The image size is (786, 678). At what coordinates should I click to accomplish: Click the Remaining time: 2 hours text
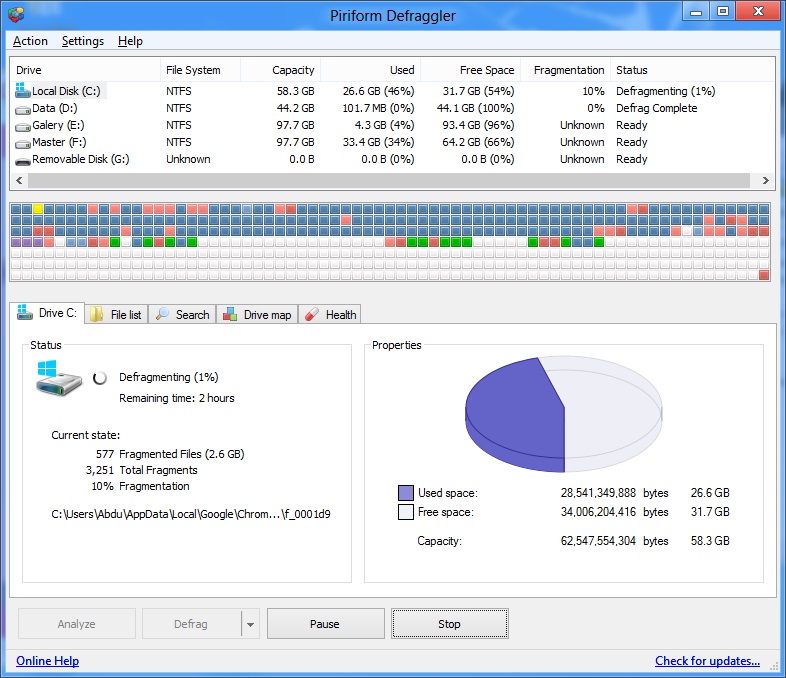click(x=176, y=398)
